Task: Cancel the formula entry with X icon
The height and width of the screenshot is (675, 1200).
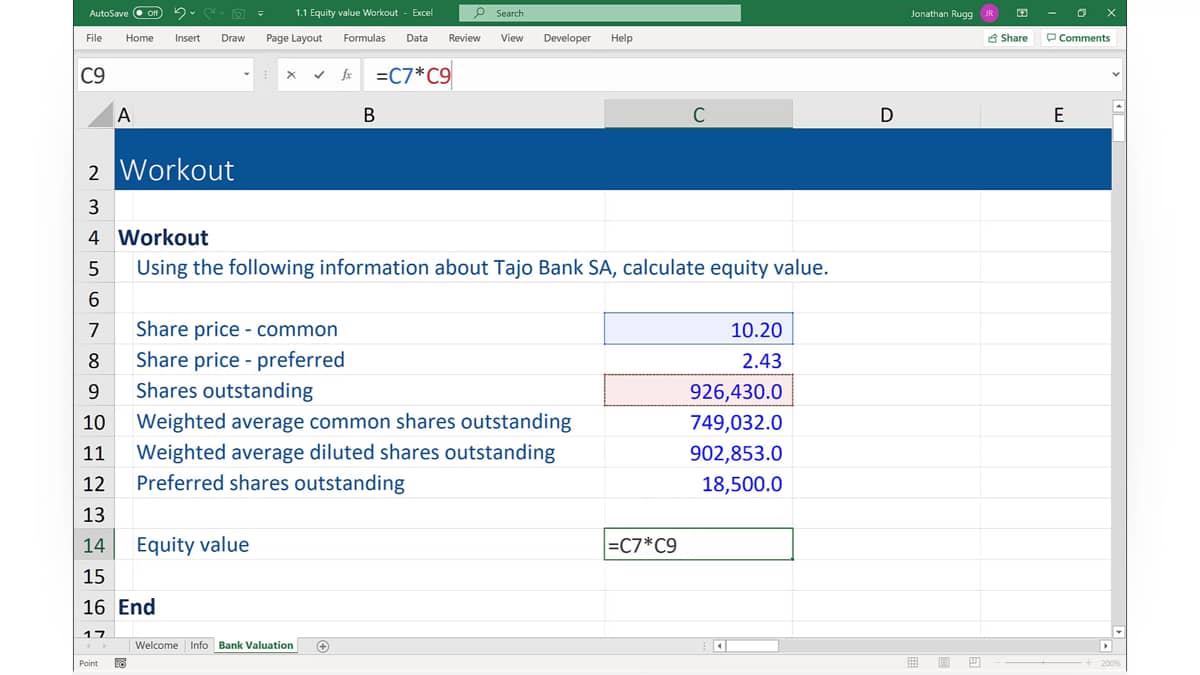Action: tap(291, 75)
